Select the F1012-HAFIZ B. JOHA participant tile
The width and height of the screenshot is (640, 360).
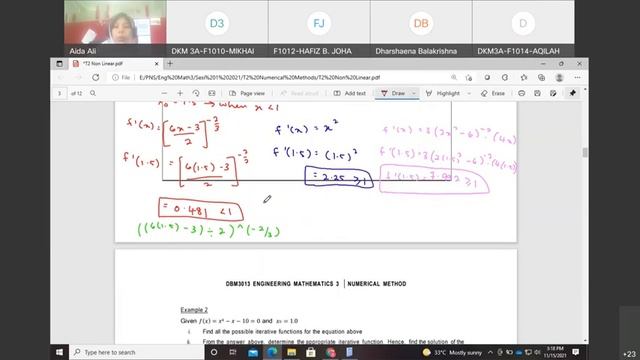coord(319,28)
